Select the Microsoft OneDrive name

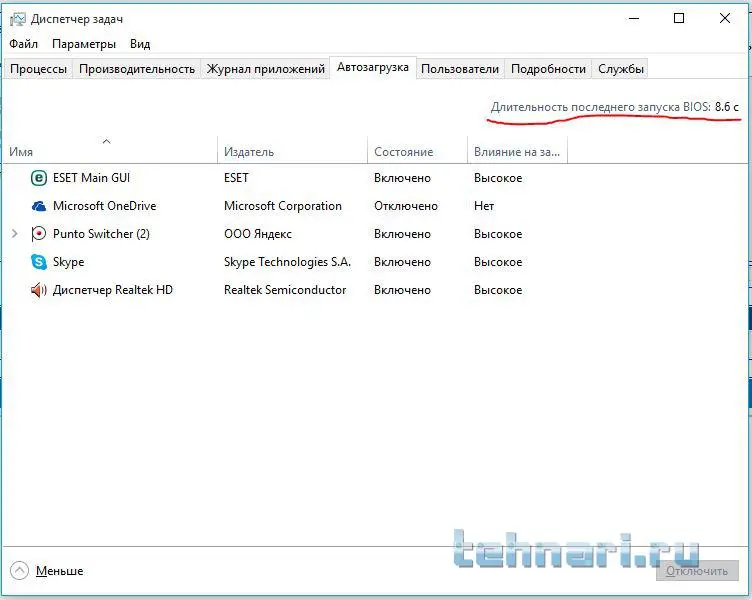click(x=105, y=206)
